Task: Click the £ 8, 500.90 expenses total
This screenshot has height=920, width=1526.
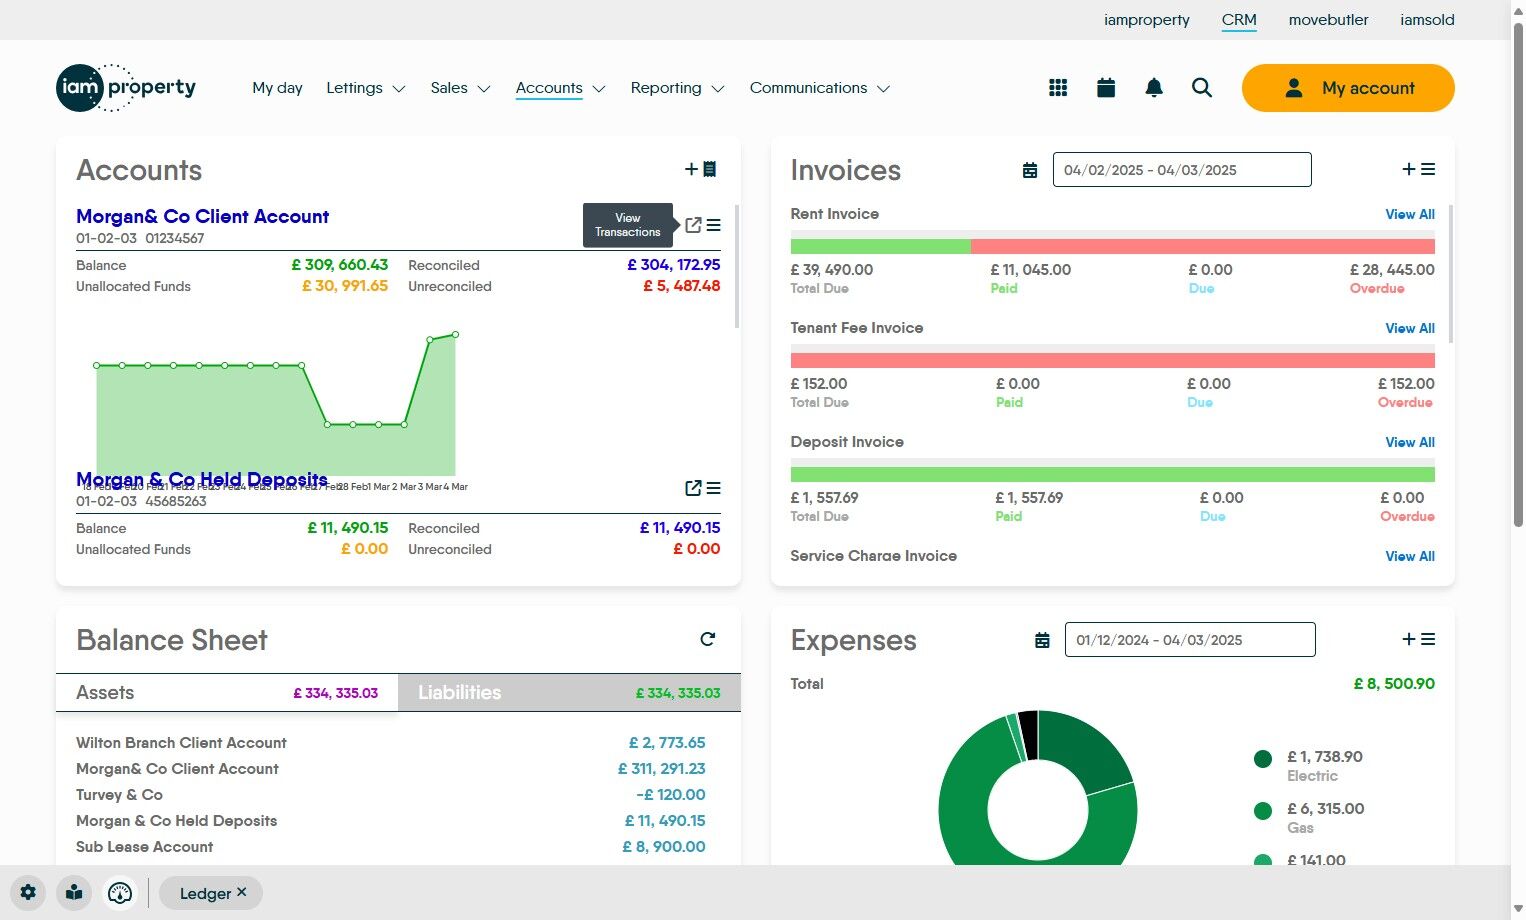Action: coord(1394,684)
